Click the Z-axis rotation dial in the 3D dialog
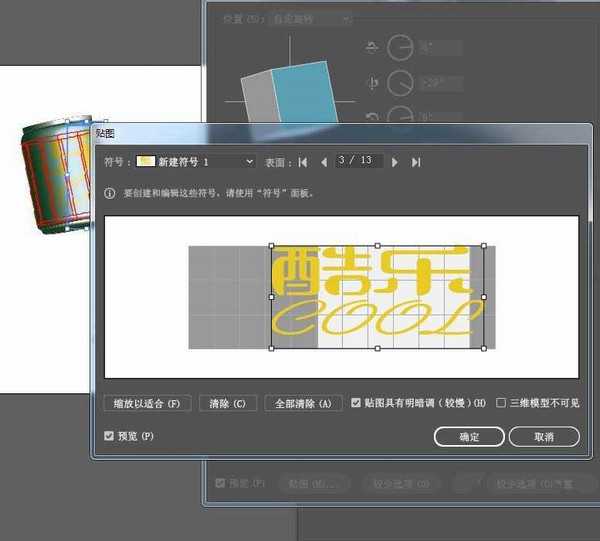Image resolution: width=600 pixels, height=541 pixels. 400,115
